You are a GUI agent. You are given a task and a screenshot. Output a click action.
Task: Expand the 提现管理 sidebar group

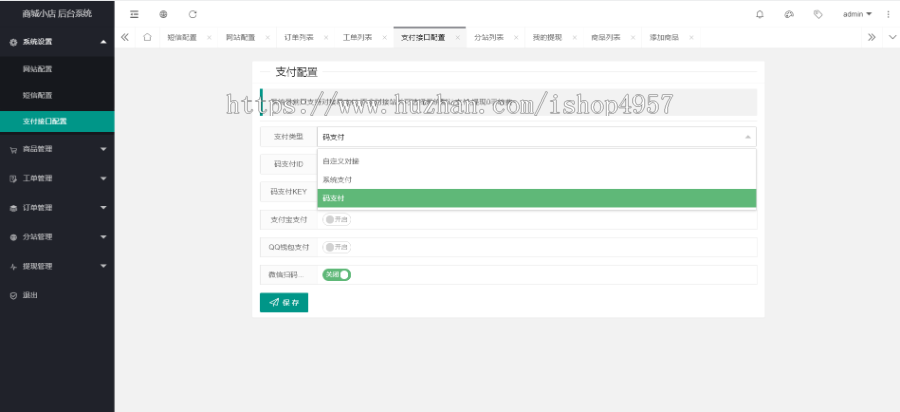[103, 266]
